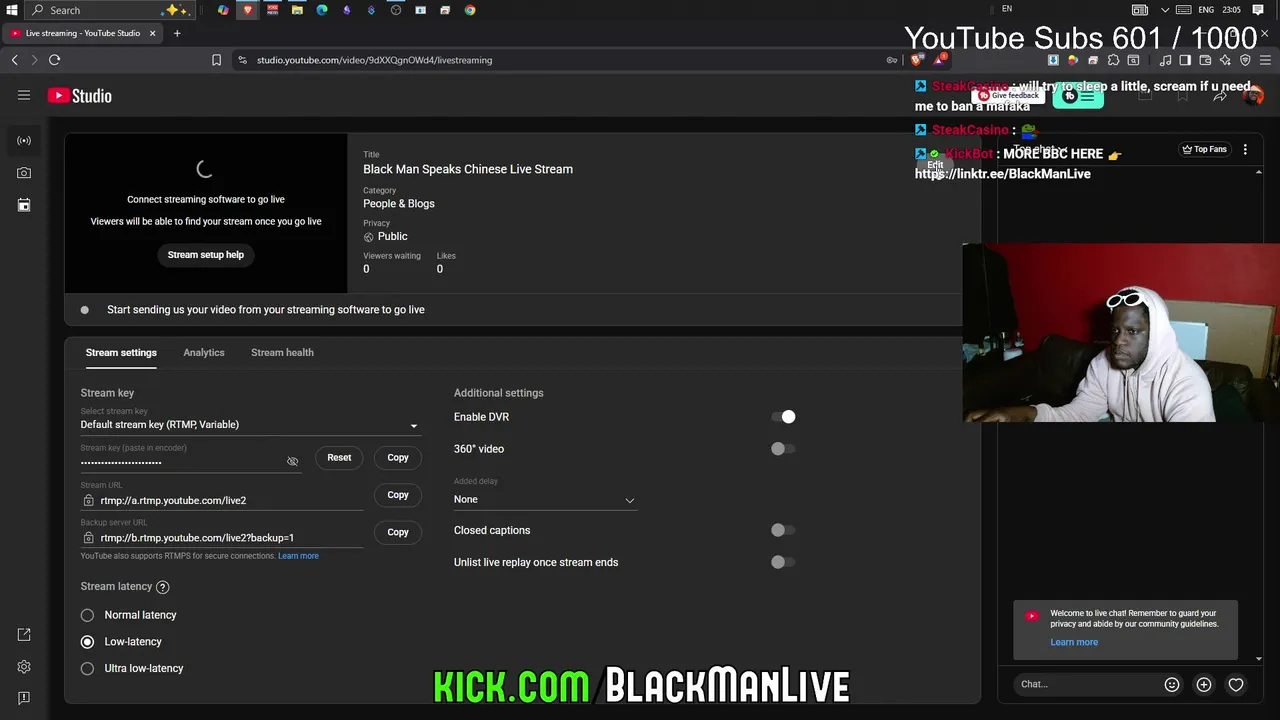Screen dimensions: 1280x720
Task: Open site settings icon beside the URL
Action: tap(242, 60)
